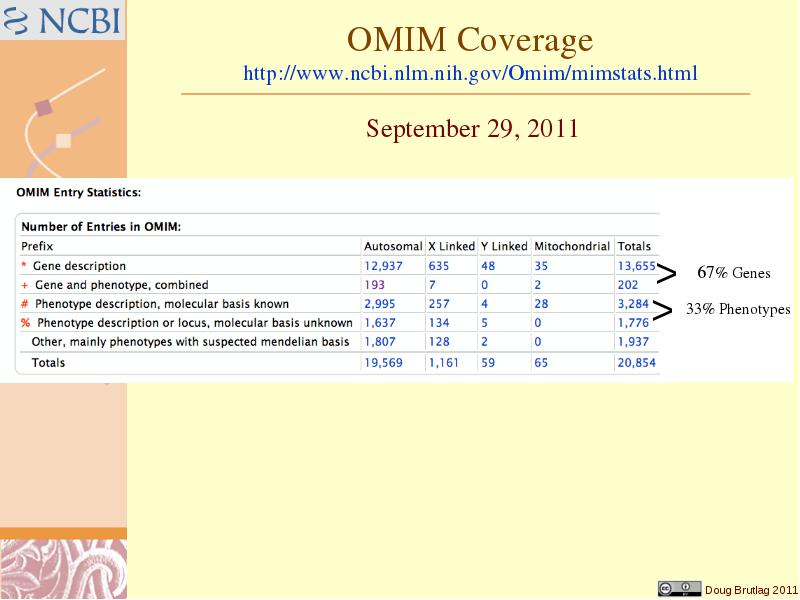Screen dimensions: 800x600
Task: Click the Totals column header
Action: [634, 246]
